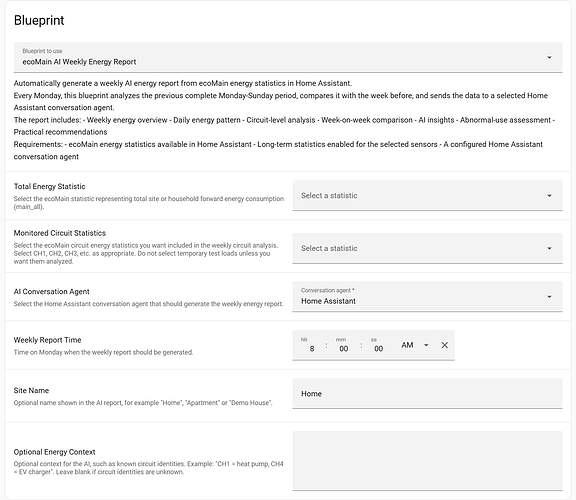Click the Weekly Report Time label
The width and height of the screenshot is (576, 500).
pyautogui.click(x=47, y=340)
